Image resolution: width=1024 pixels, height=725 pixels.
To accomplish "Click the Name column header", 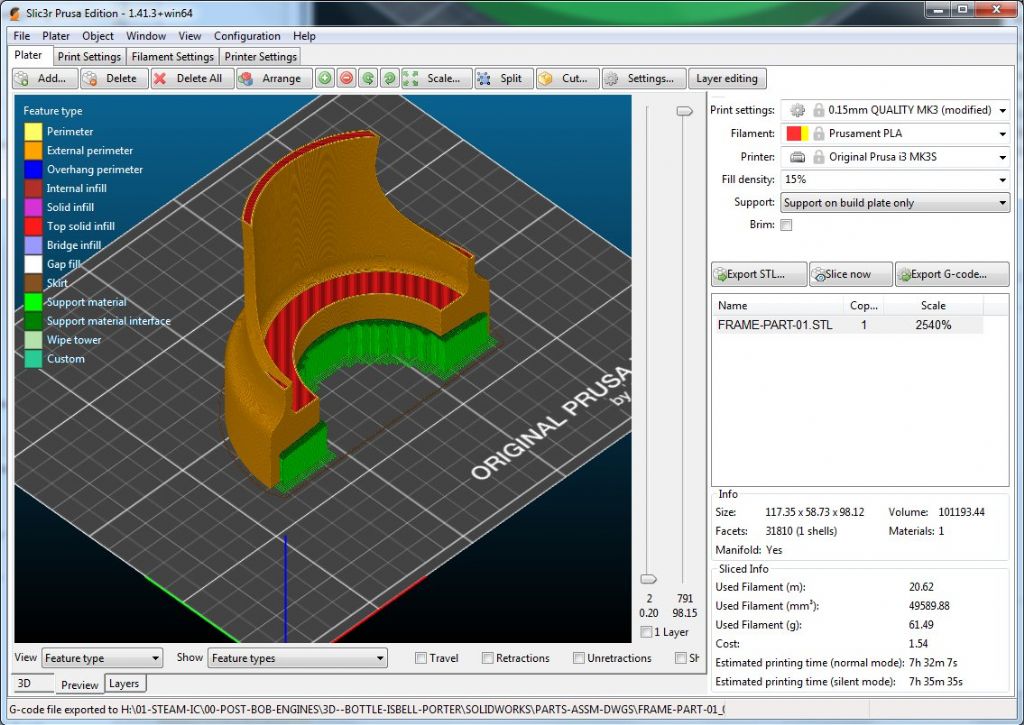I will (x=777, y=305).
